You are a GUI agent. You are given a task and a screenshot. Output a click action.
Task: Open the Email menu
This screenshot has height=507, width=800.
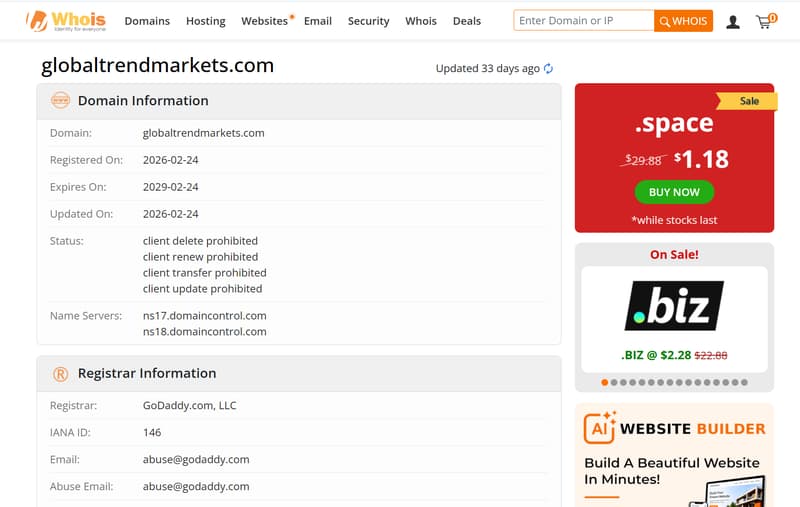click(318, 21)
